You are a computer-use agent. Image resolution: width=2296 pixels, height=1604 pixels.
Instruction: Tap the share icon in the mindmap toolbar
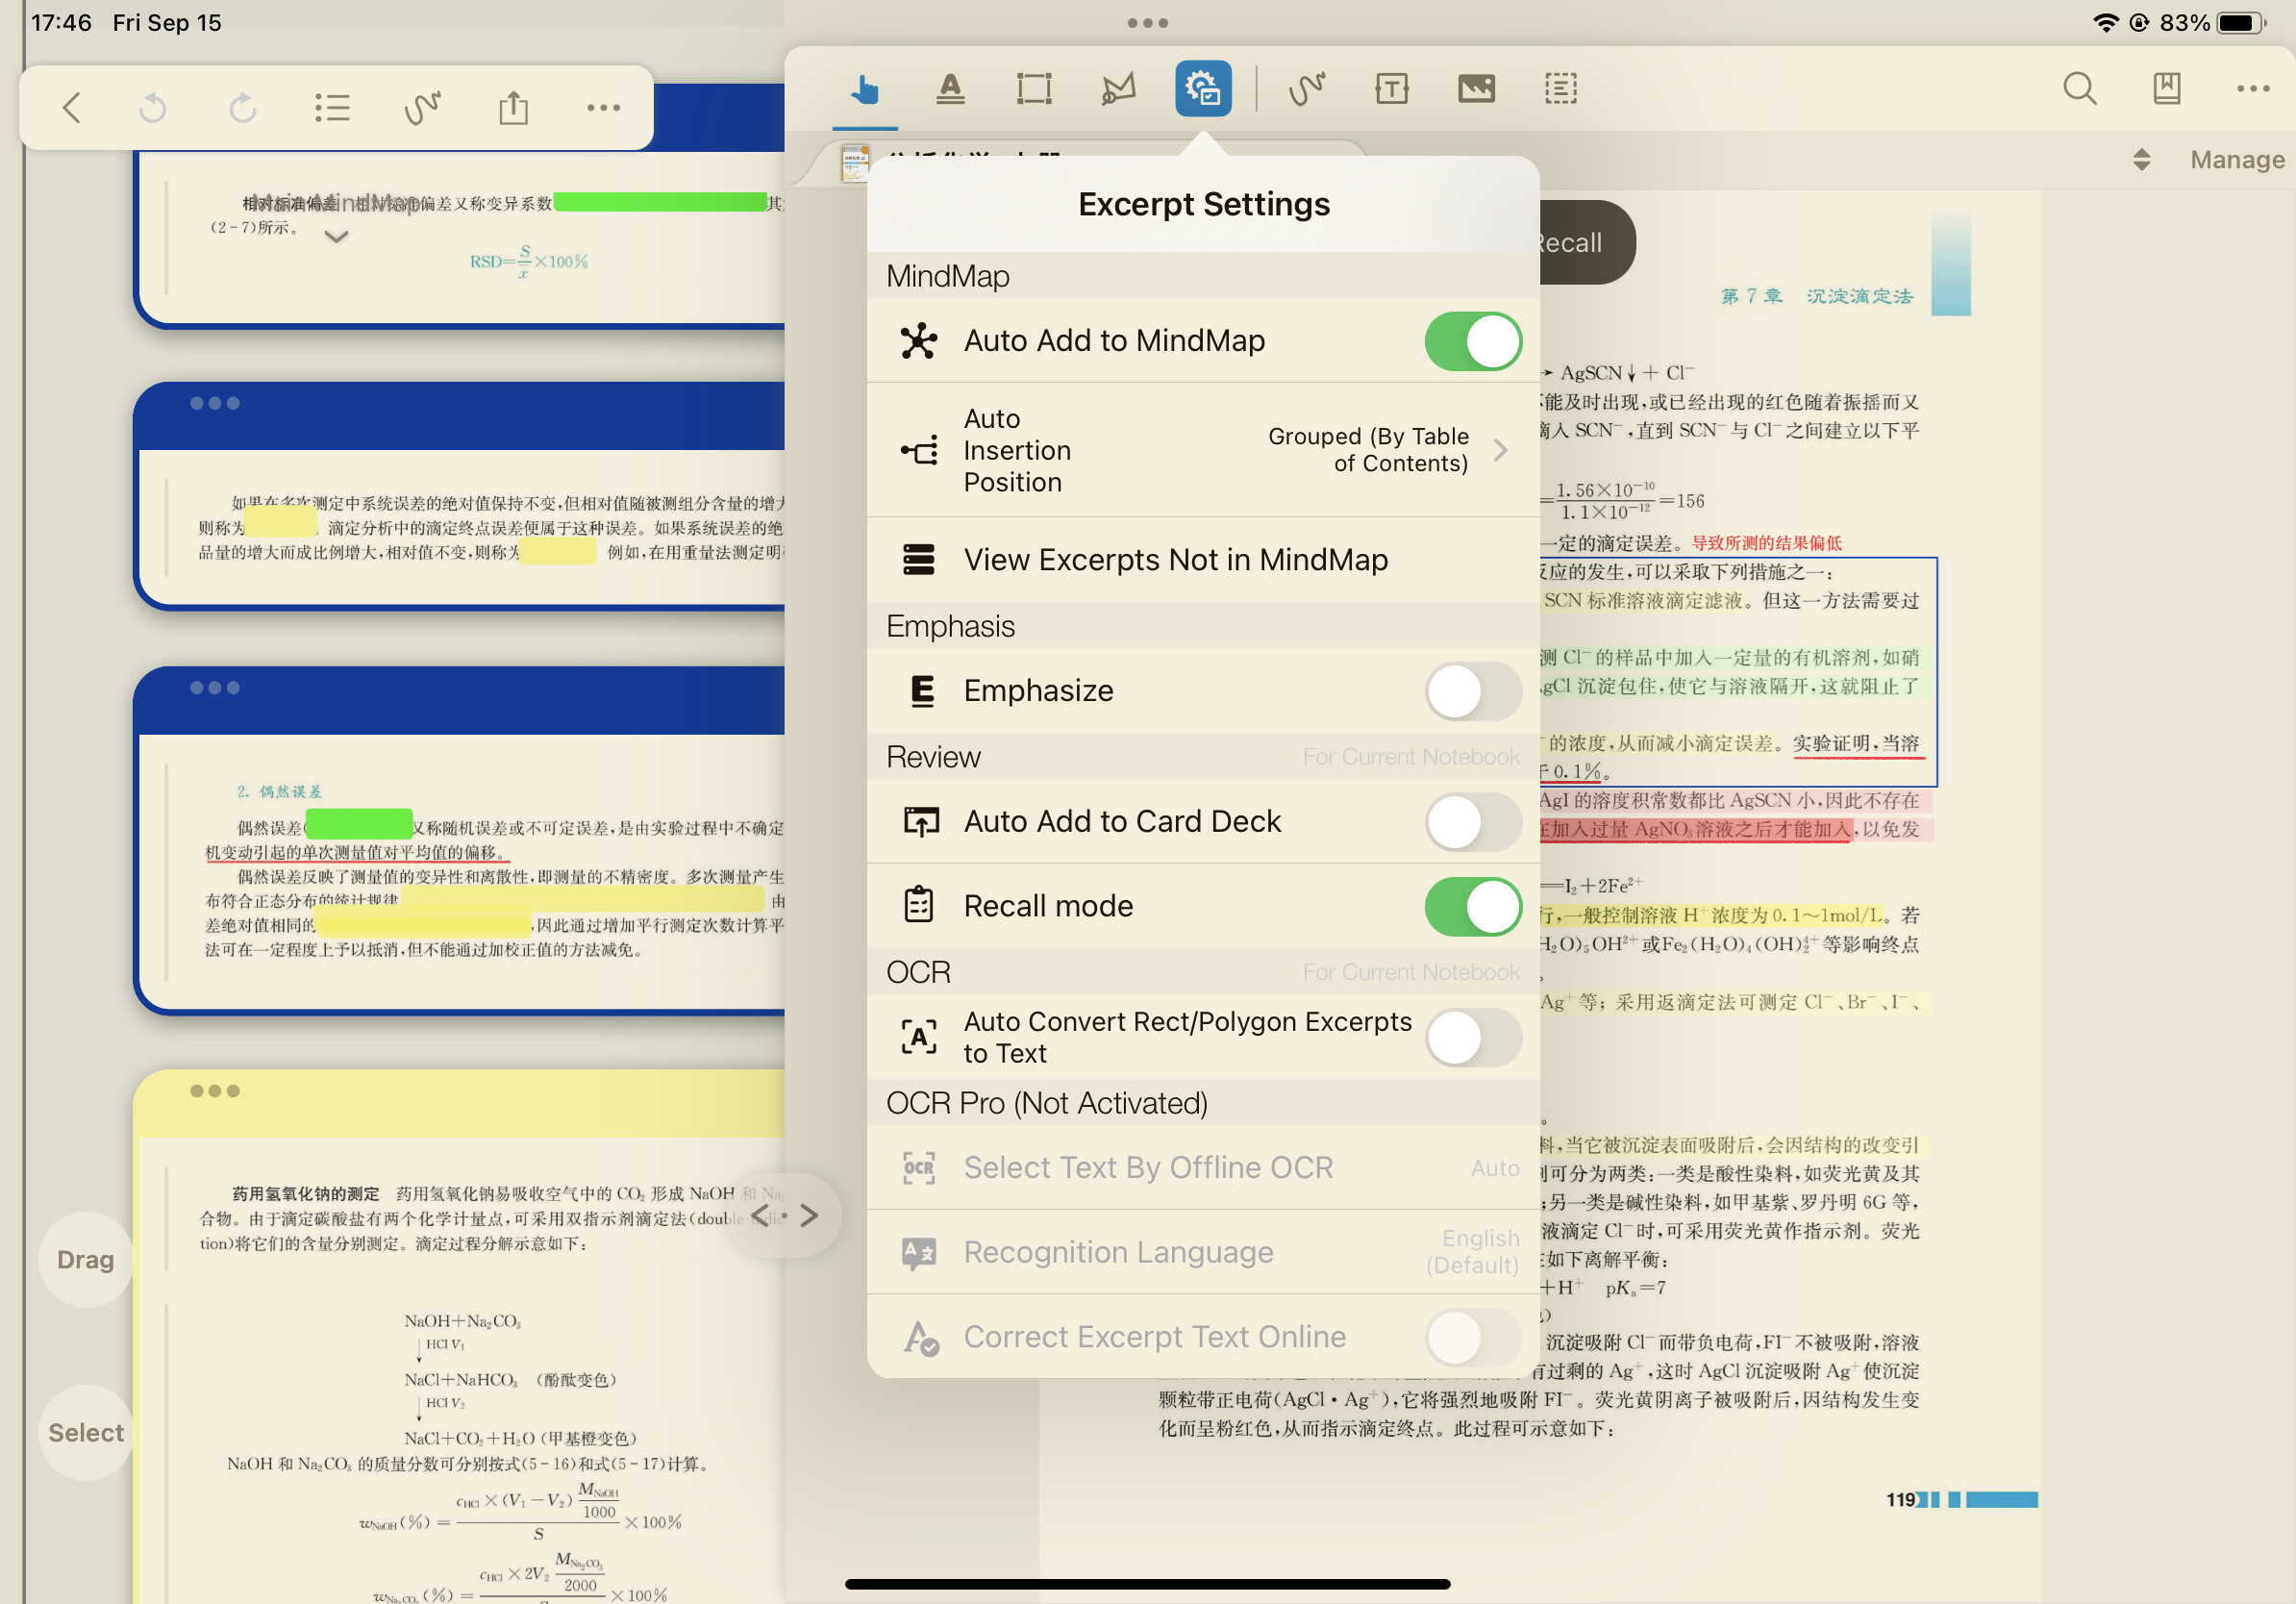point(513,107)
